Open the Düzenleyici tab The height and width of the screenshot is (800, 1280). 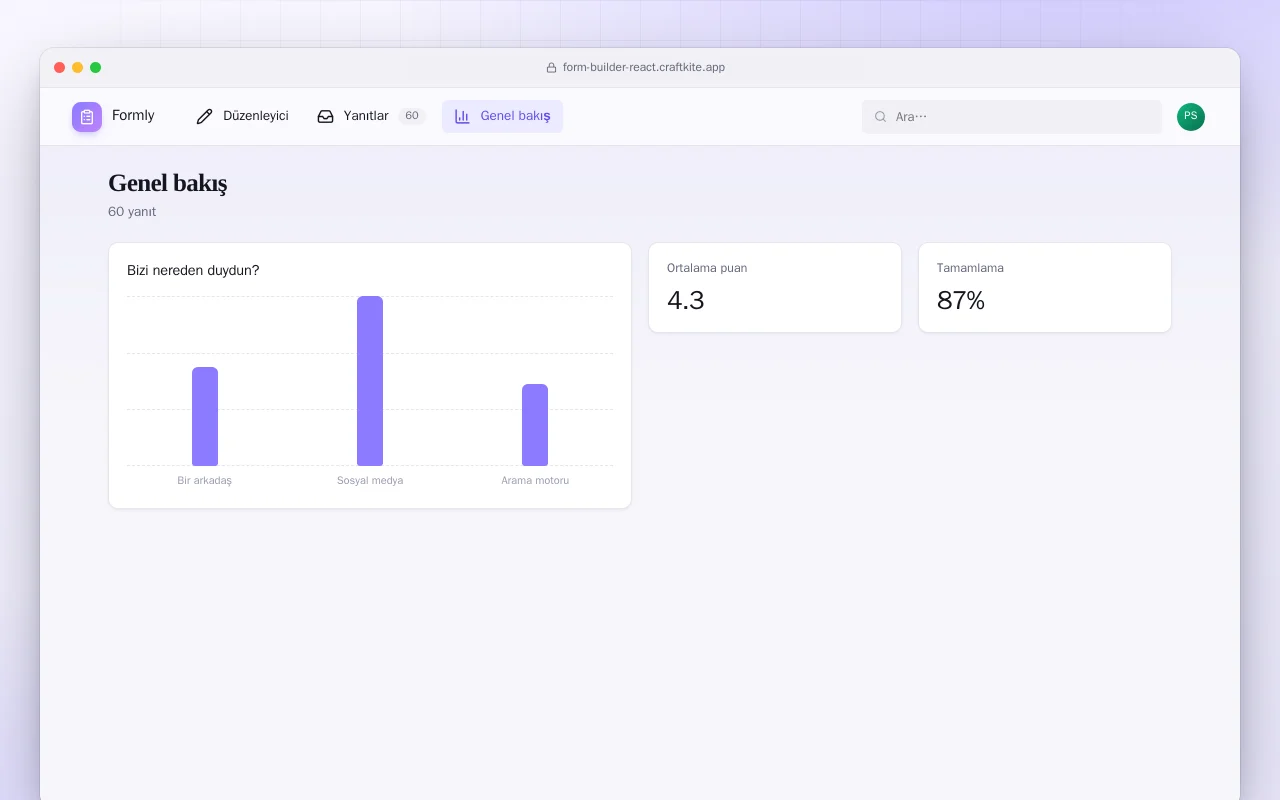click(243, 117)
